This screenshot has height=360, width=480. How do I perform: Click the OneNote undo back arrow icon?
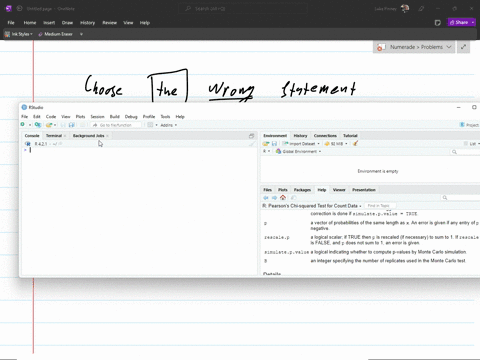click(19, 9)
